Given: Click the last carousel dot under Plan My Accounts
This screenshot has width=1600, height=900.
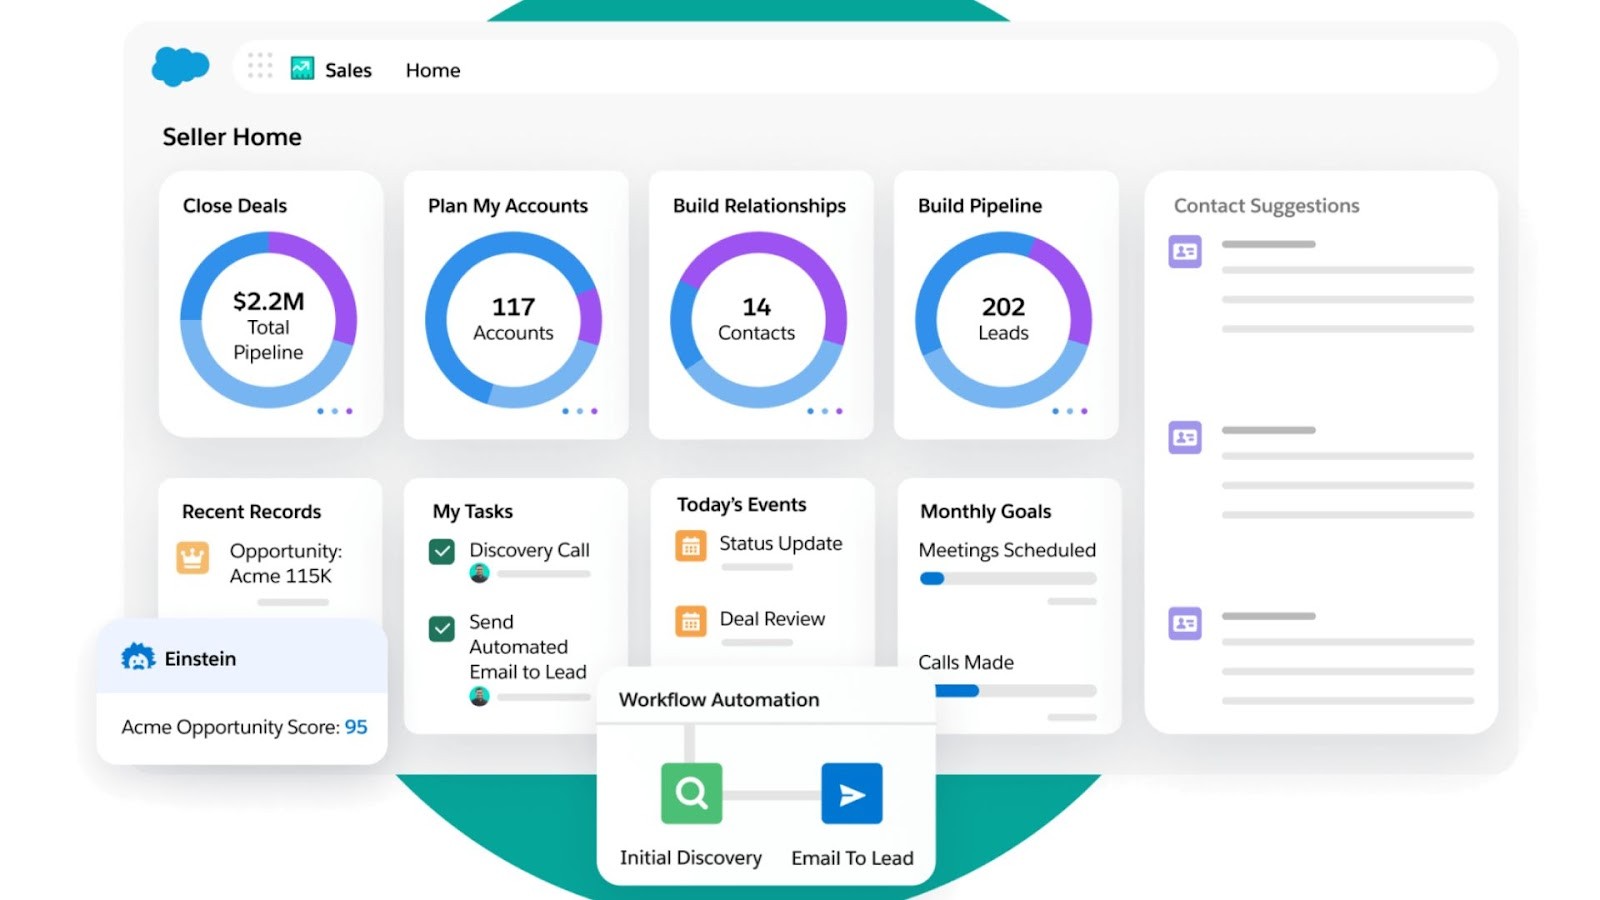Looking at the screenshot, I should click(592, 410).
